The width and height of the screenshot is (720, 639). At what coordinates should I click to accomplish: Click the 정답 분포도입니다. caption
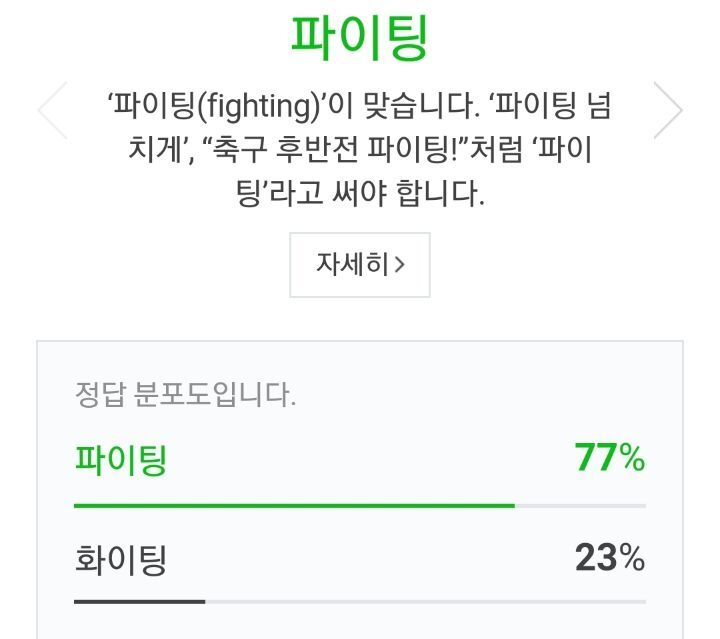(x=186, y=394)
